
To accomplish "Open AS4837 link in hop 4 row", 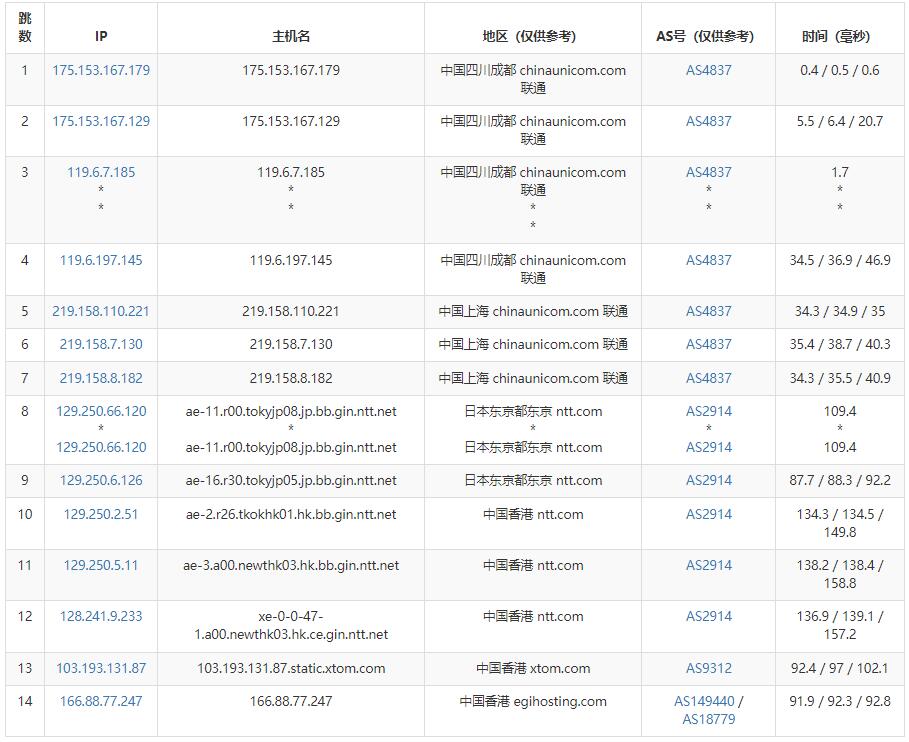I will (708, 260).
